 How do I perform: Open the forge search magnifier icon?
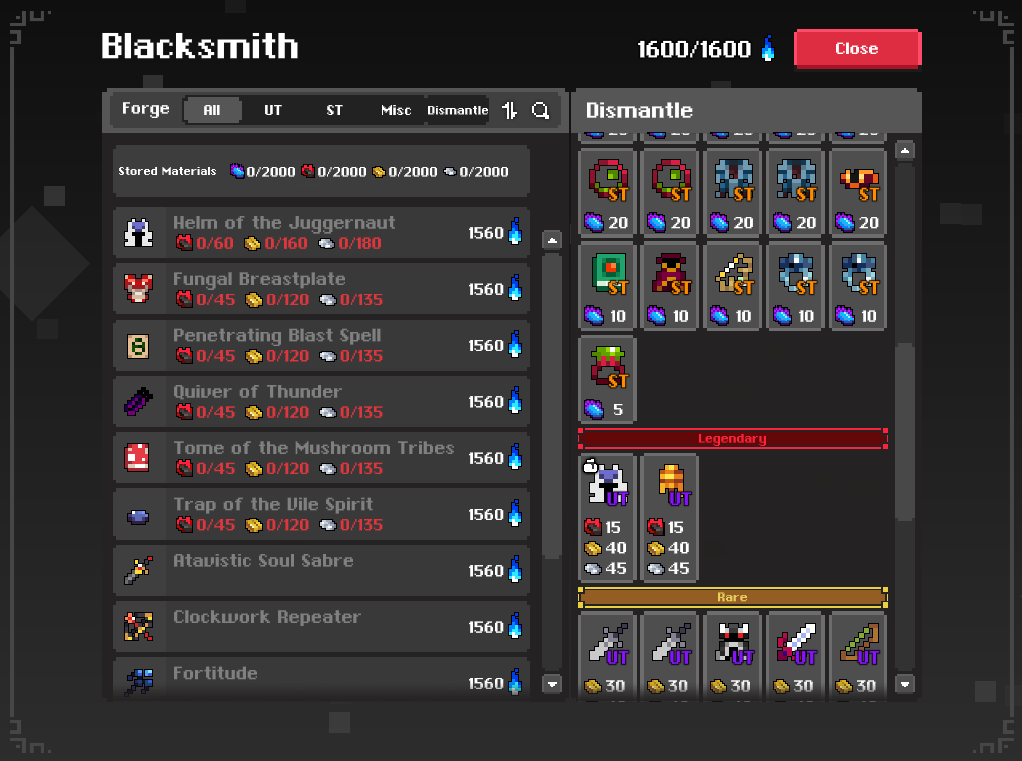[540, 110]
